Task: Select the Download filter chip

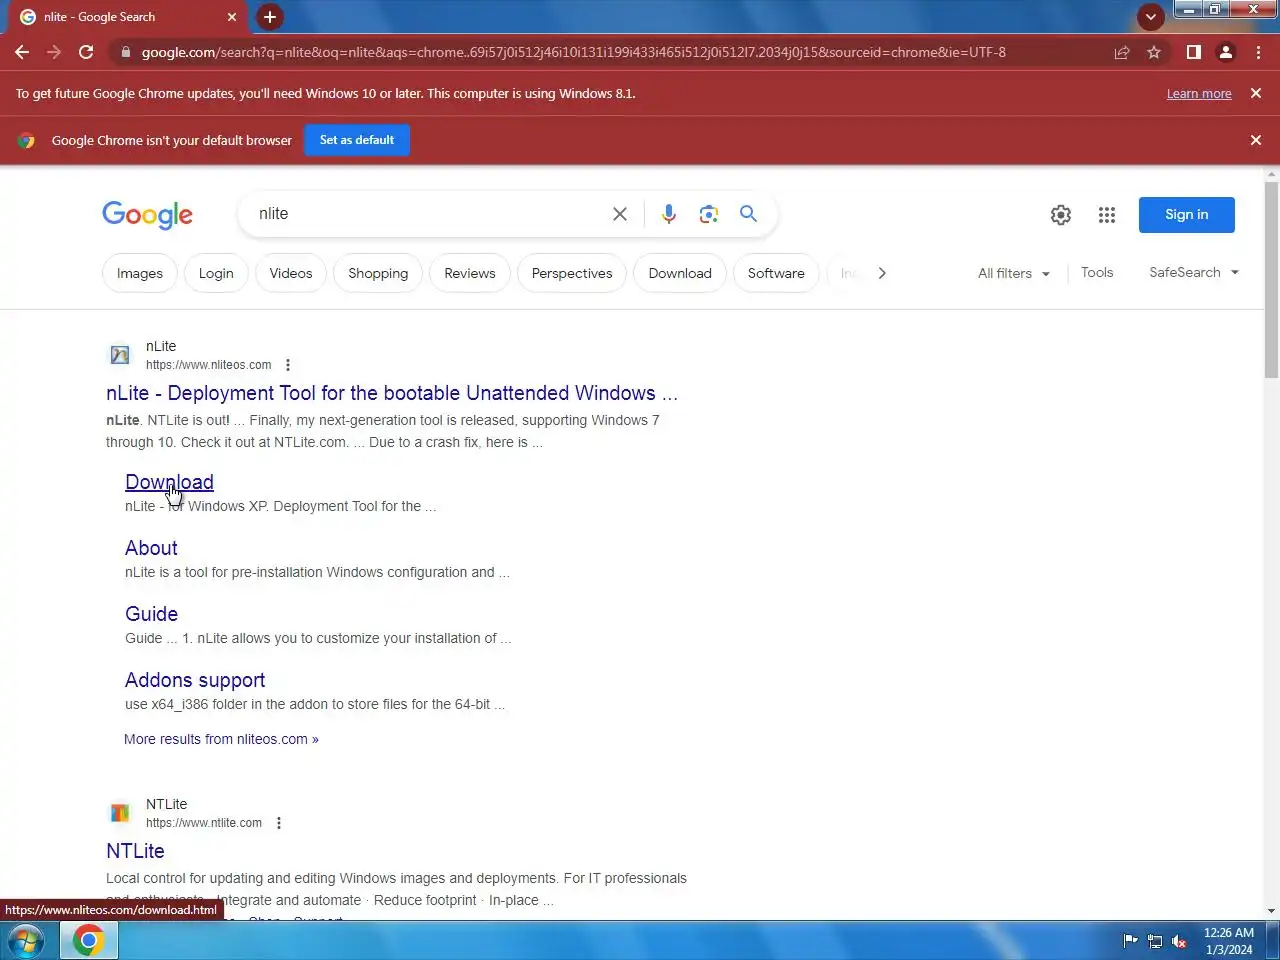Action: tap(680, 273)
